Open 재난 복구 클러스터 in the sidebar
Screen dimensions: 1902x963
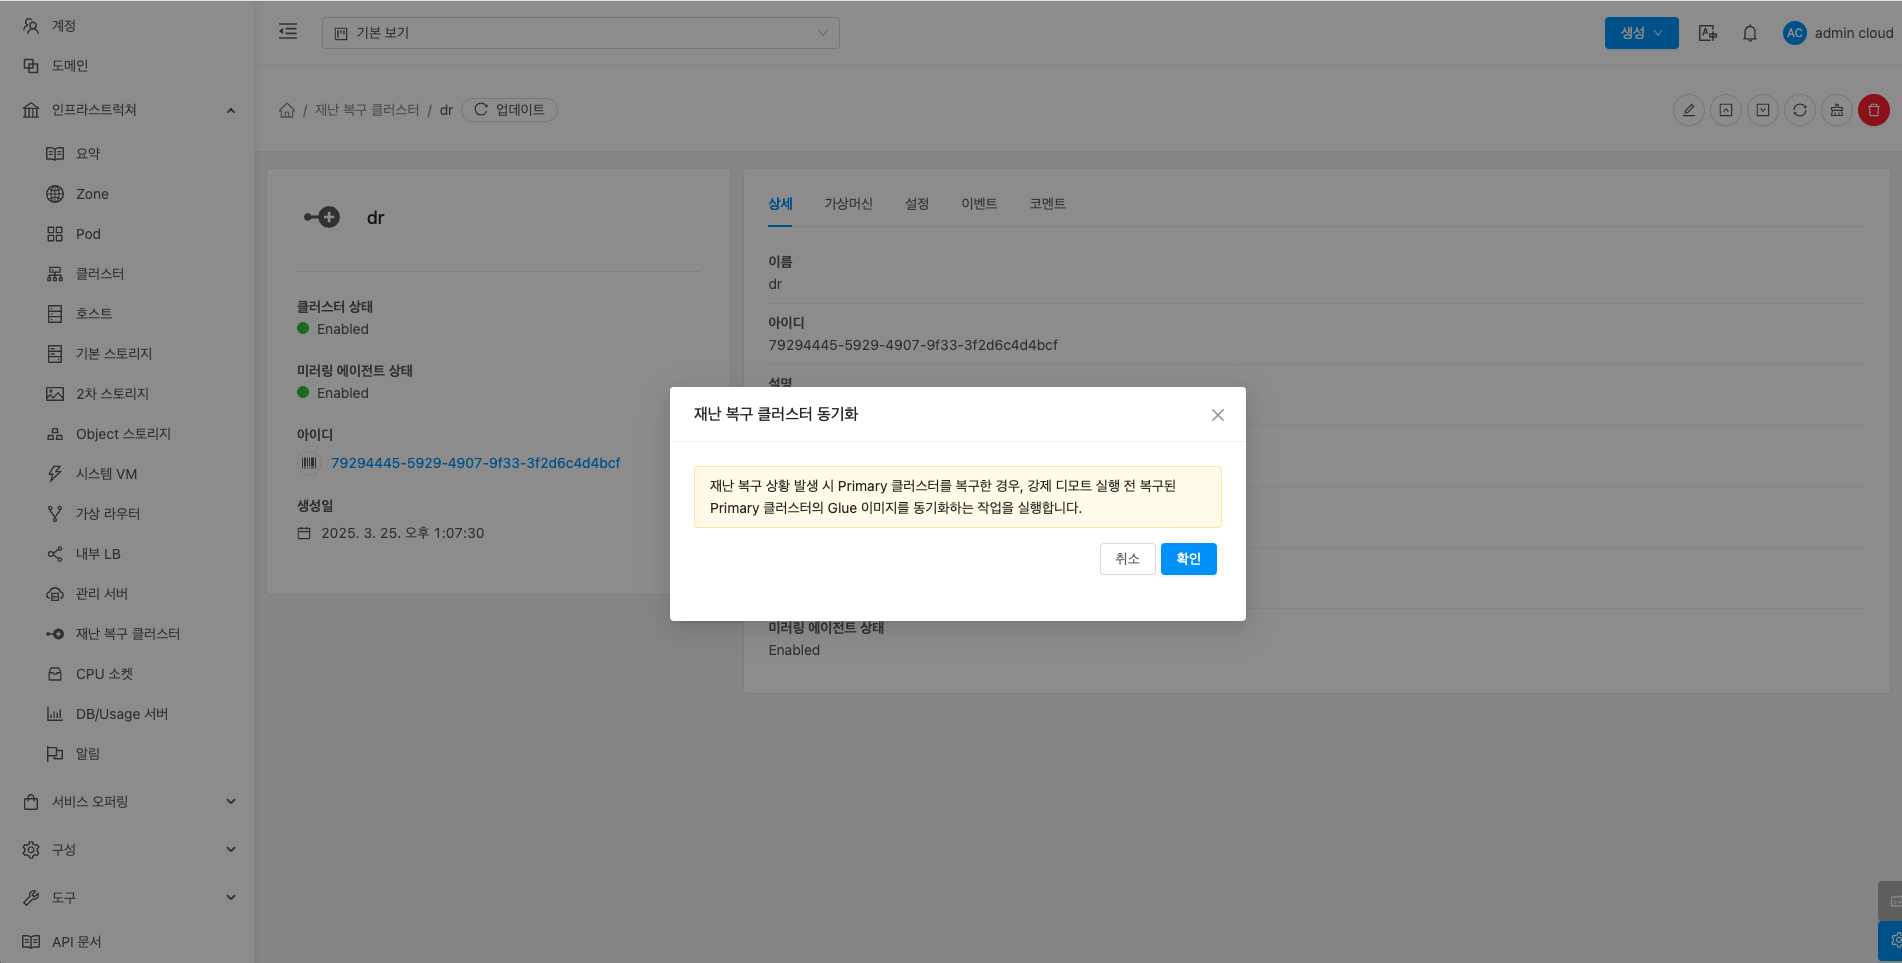click(x=128, y=634)
